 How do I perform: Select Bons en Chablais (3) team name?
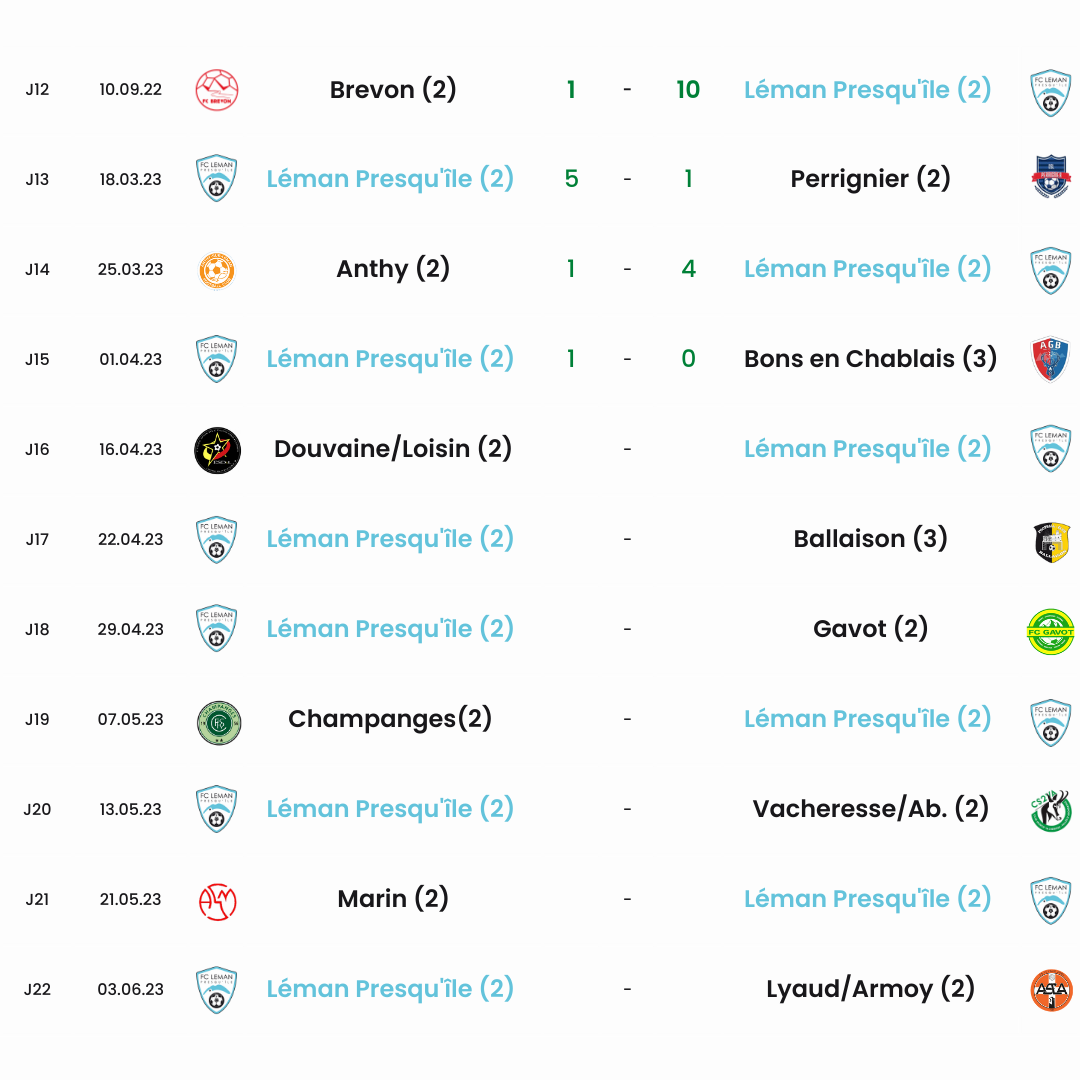coord(870,359)
